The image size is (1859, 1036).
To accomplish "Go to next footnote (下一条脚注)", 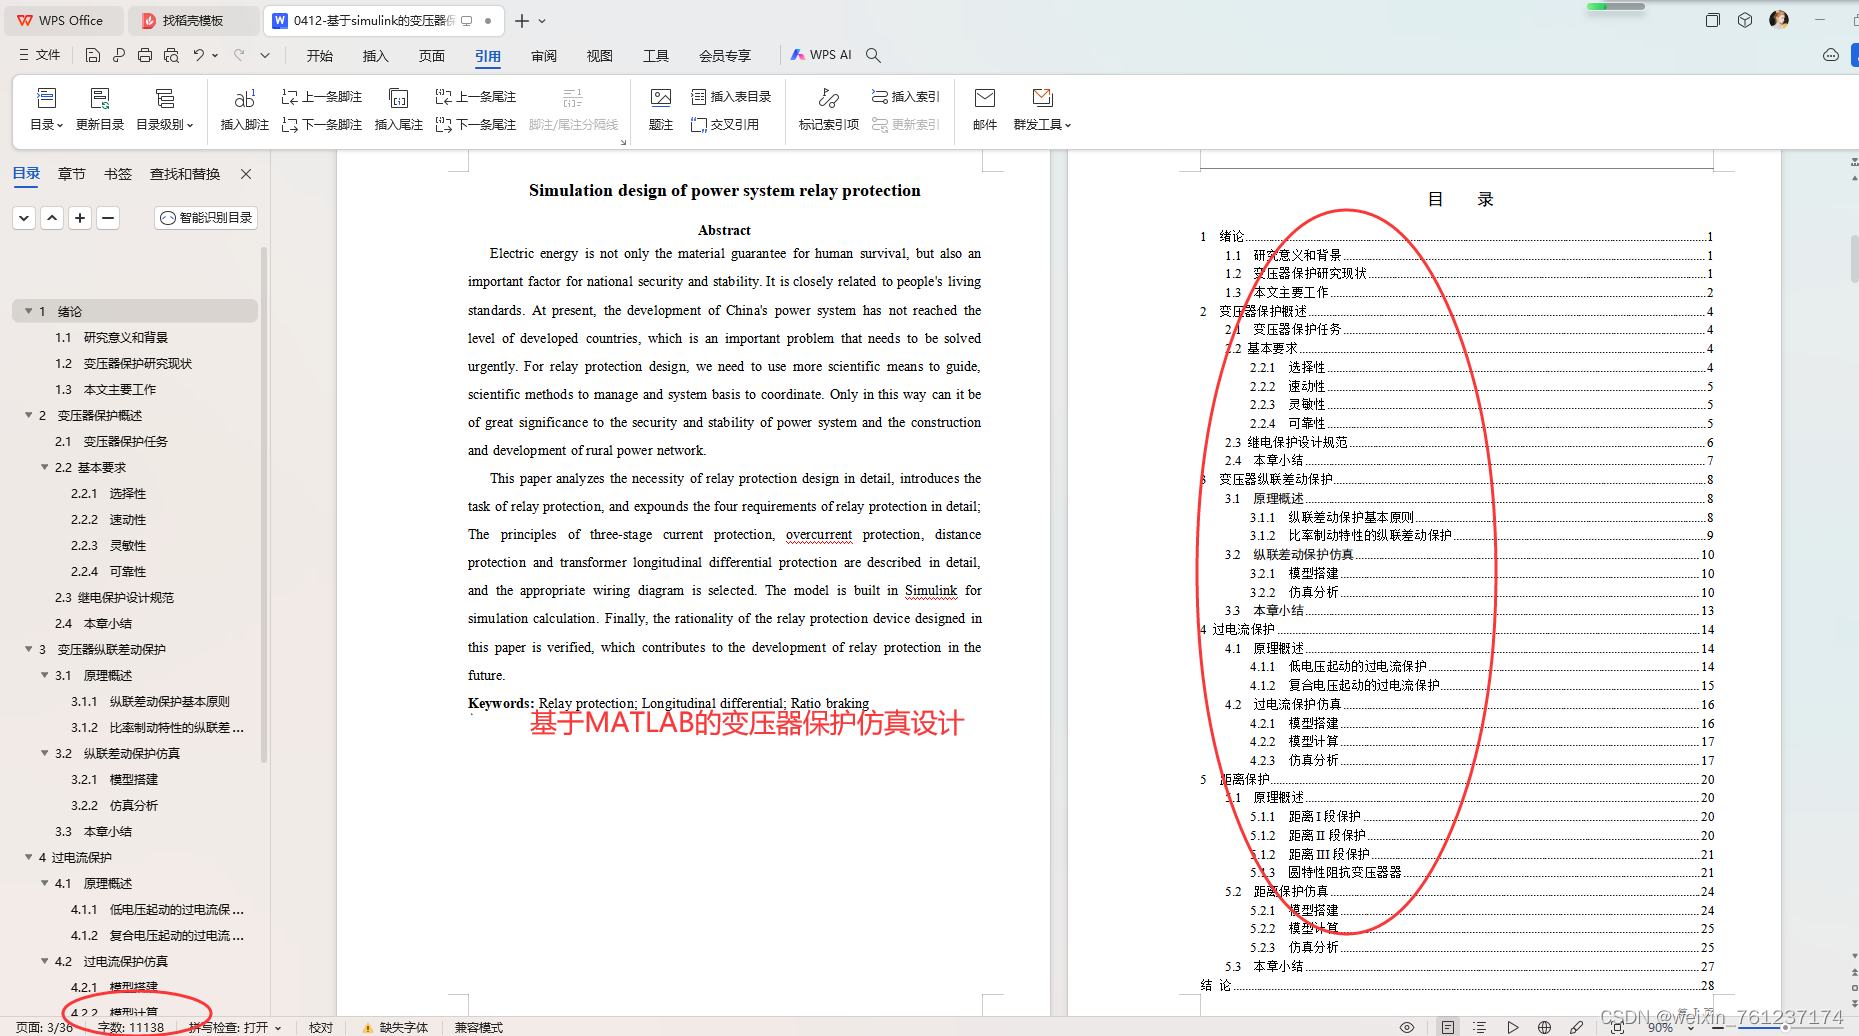I will click(x=322, y=125).
